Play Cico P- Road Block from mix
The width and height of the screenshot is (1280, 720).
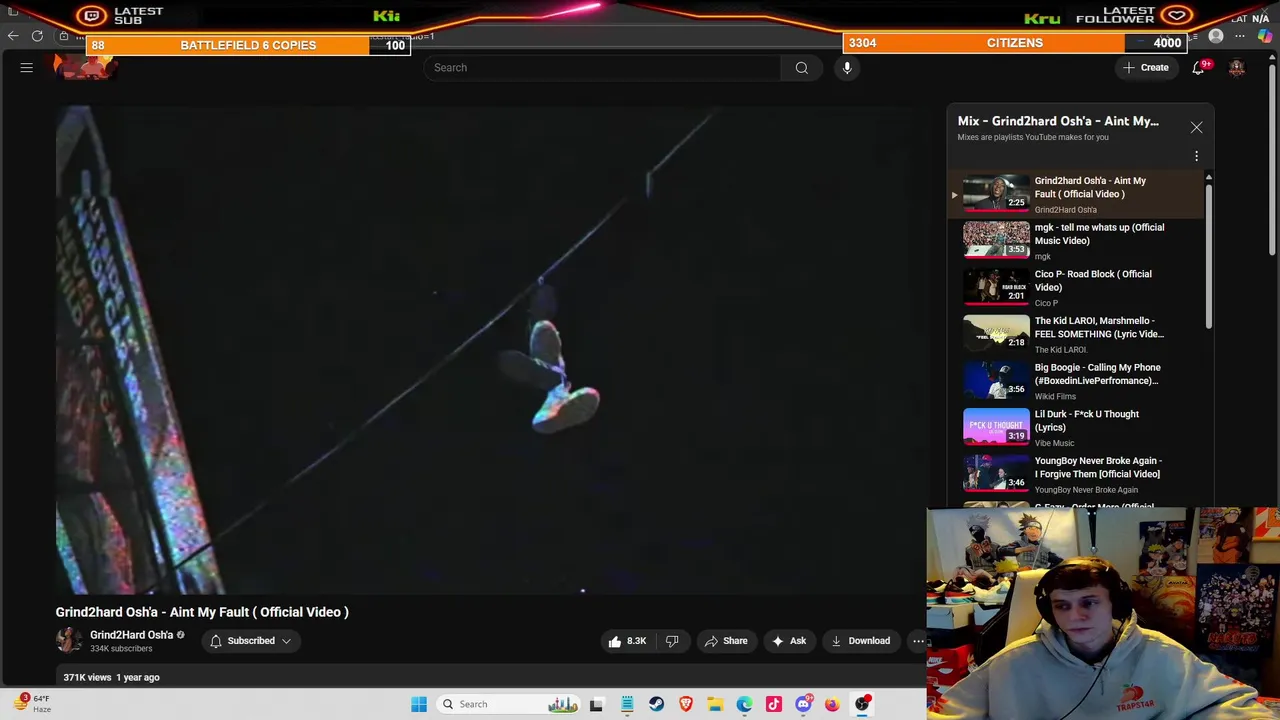[1075, 287]
